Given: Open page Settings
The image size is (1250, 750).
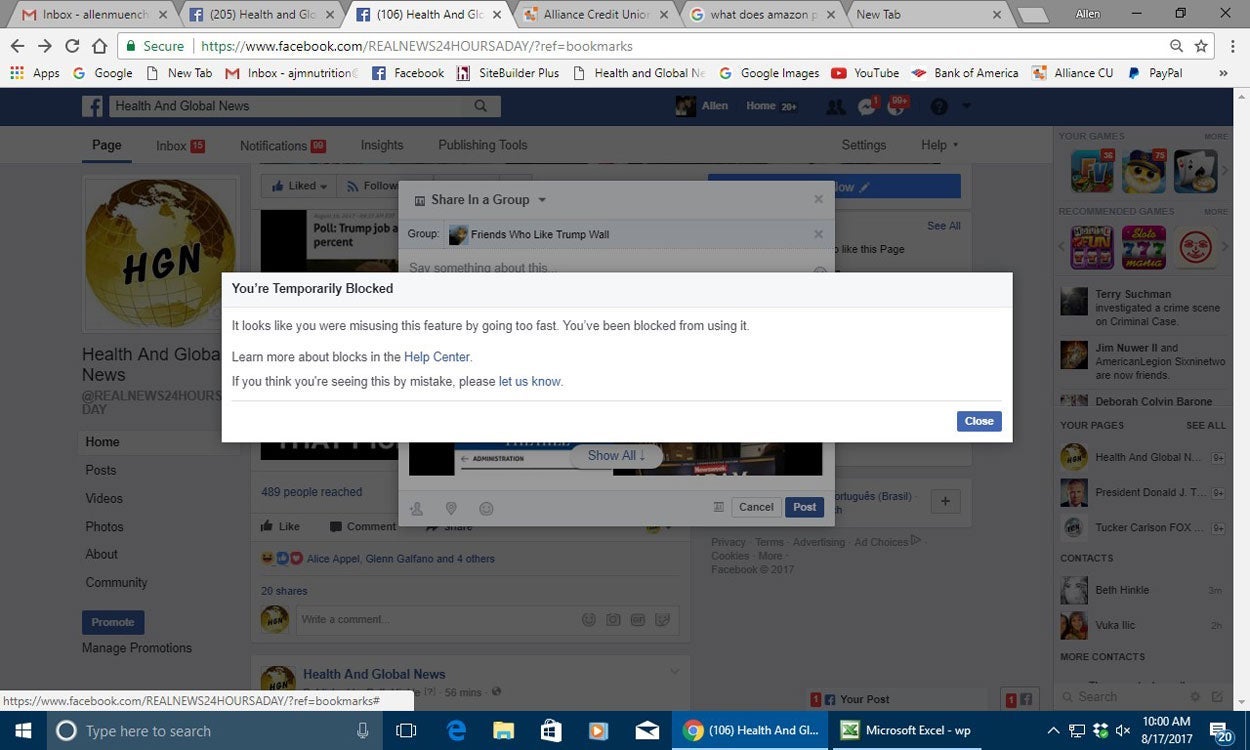Looking at the screenshot, I should click(864, 145).
